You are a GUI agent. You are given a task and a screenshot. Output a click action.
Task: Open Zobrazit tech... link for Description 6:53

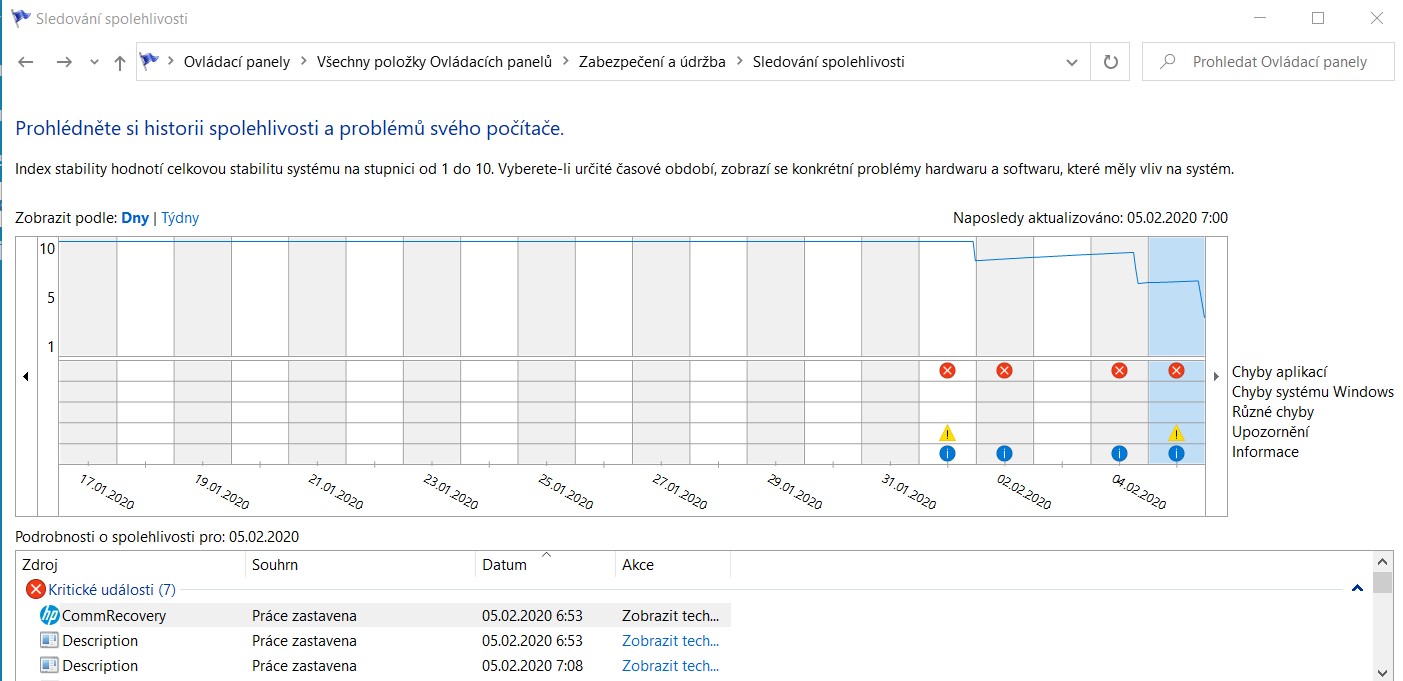point(670,641)
